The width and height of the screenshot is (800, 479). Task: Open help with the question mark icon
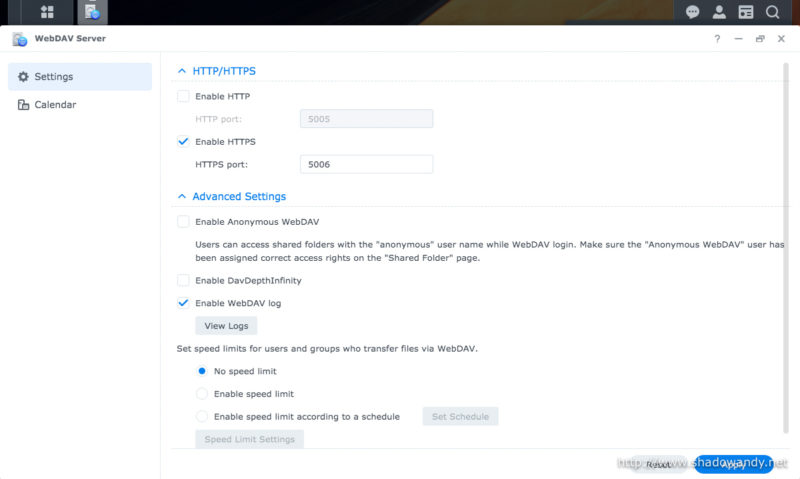717,39
